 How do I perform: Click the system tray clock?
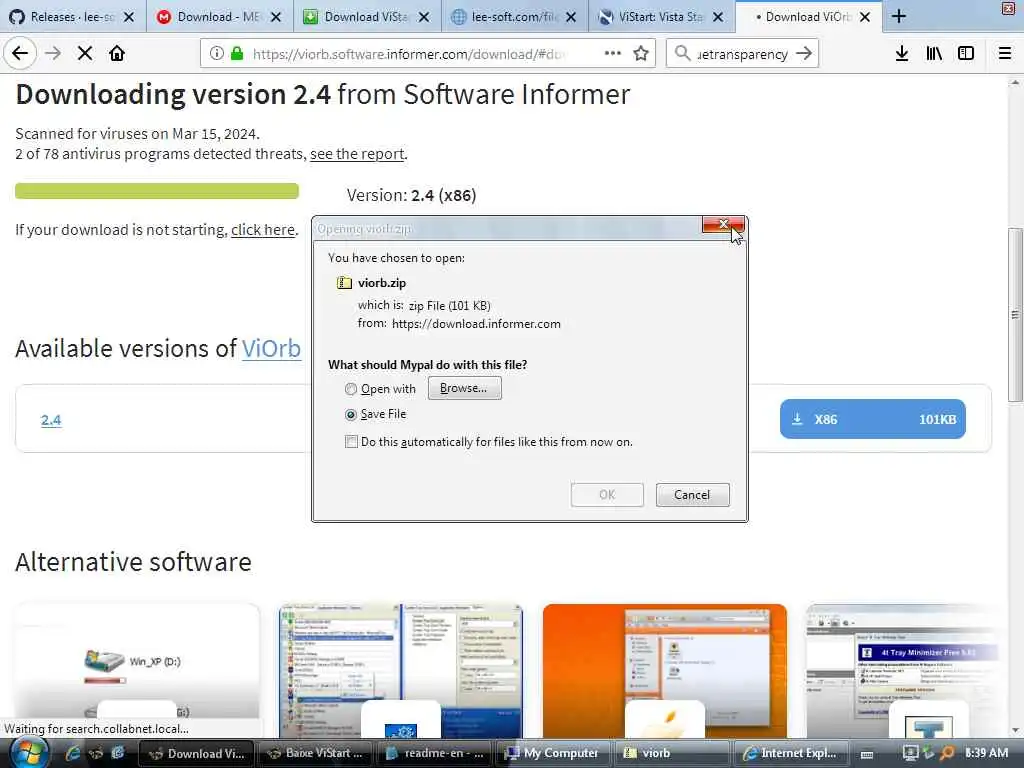(x=986, y=753)
